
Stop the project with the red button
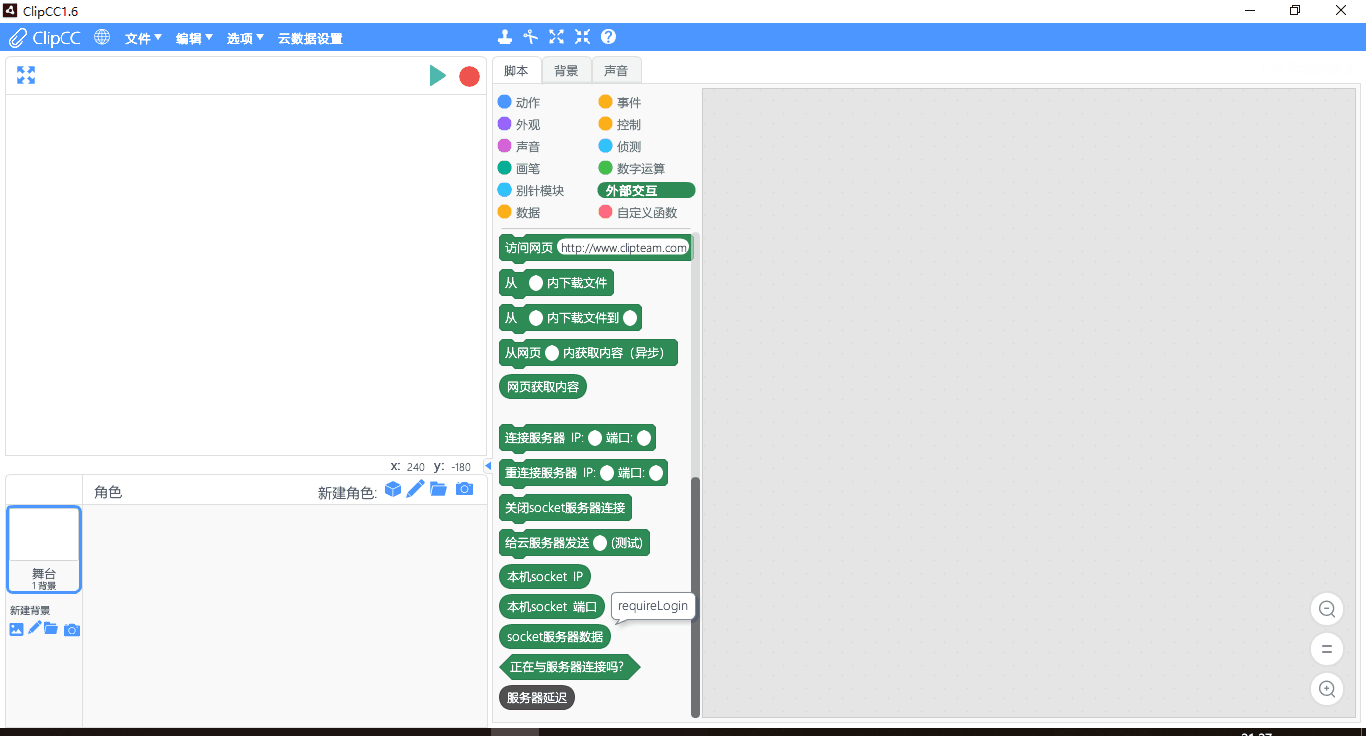pos(469,76)
